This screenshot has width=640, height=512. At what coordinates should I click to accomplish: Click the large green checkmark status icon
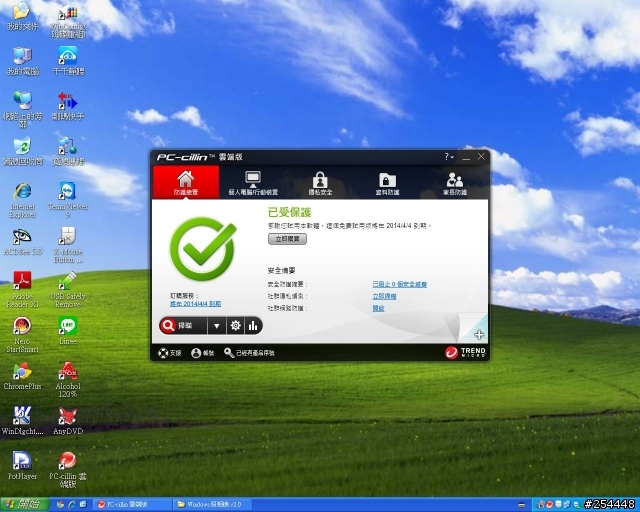[x=203, y=249]
